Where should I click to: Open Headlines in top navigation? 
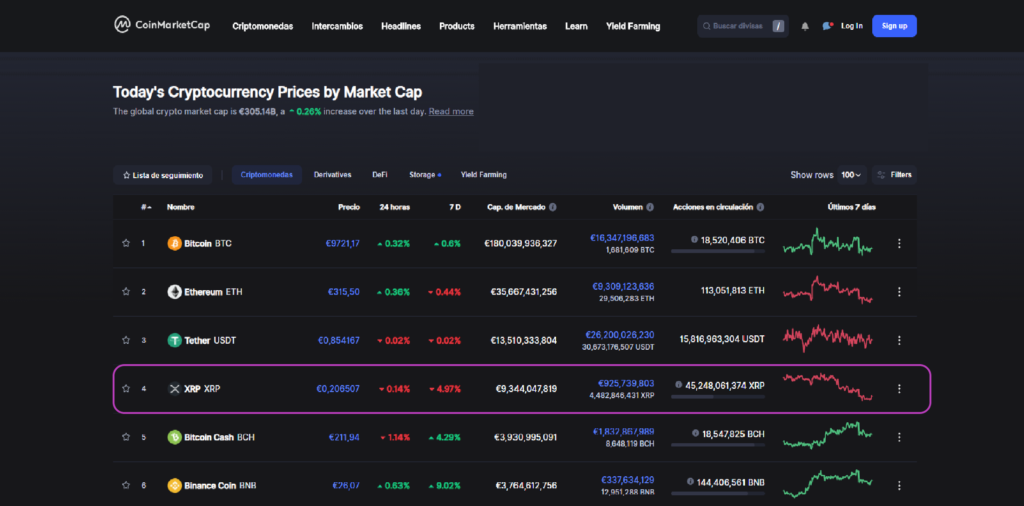tap(401, 26)
